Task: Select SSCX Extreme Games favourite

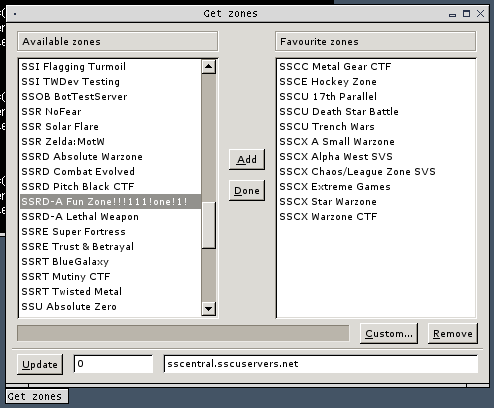Action: point(376,187)
